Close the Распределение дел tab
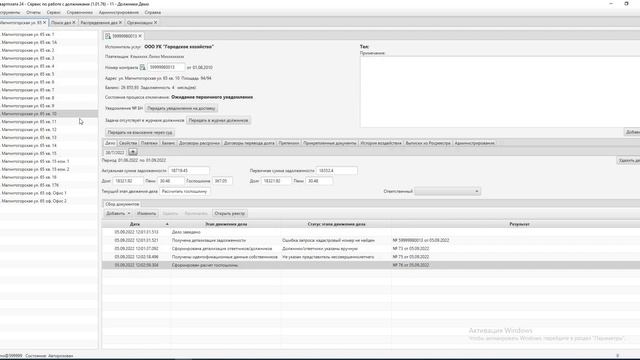Viewport: 640px width, 360px height. (120, 22)
